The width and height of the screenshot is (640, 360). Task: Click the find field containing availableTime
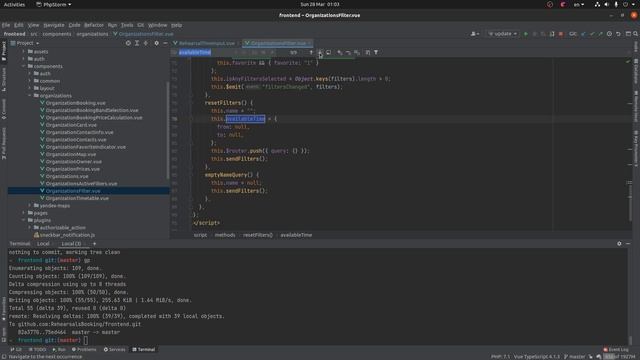click(x=206, y=52)
